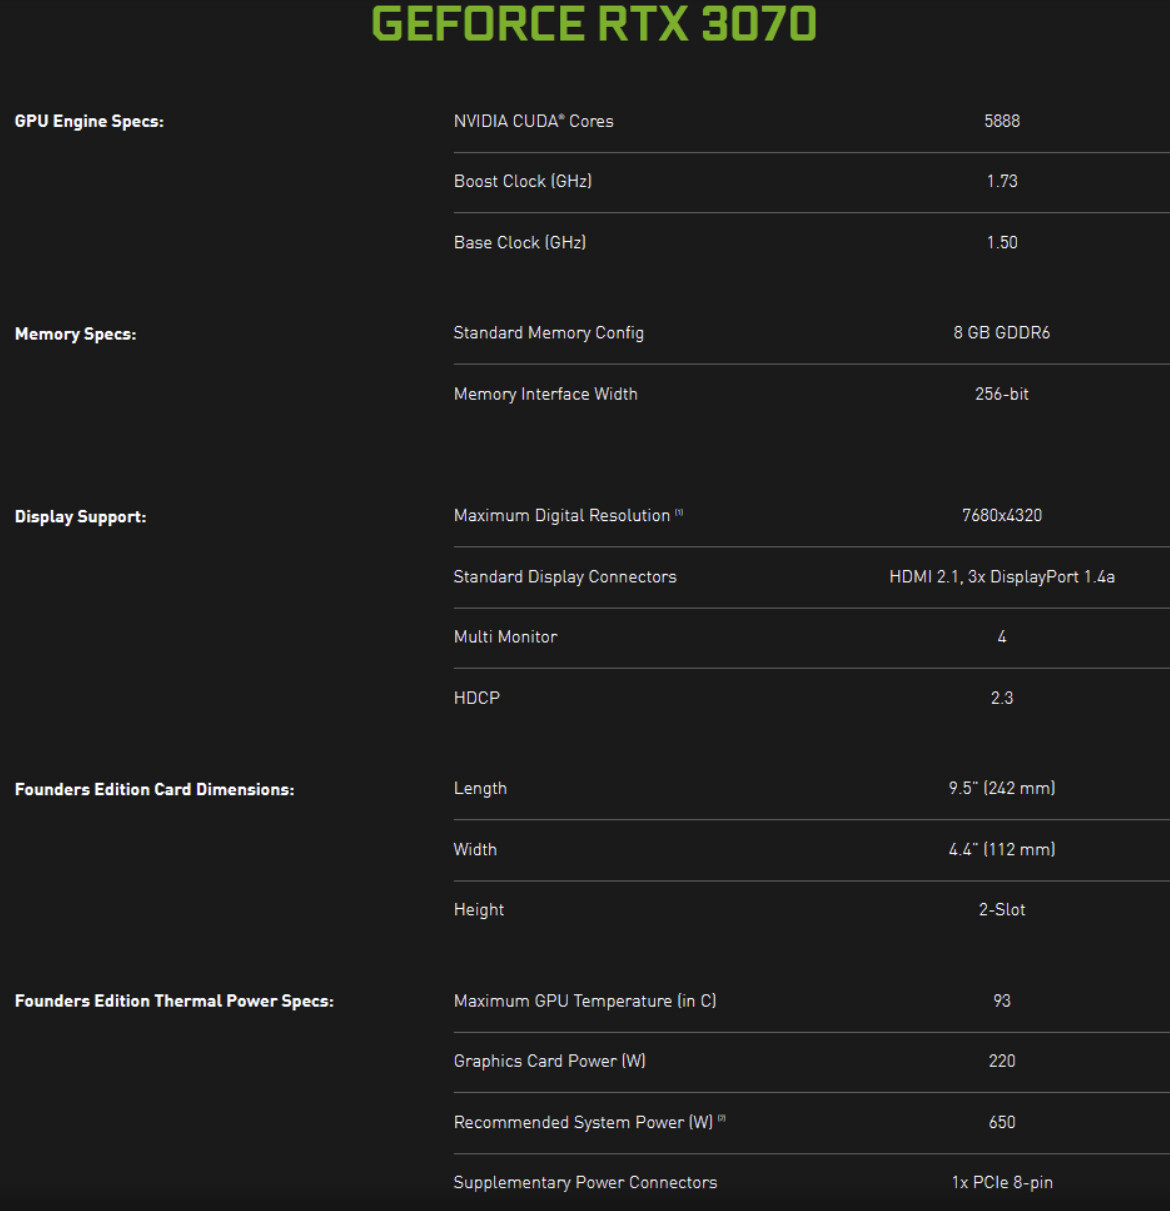
Task: Click the Supplementary Power Connectors label
Action: pos(585,1183)
